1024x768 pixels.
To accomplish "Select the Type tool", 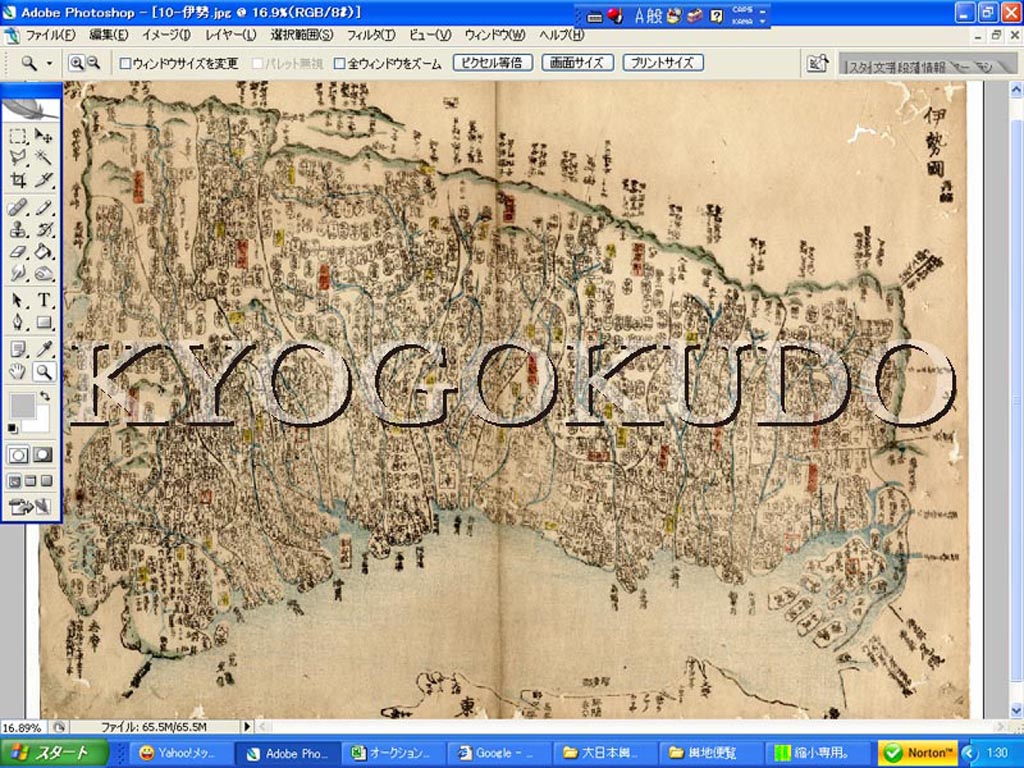I will tap(43, 300).
